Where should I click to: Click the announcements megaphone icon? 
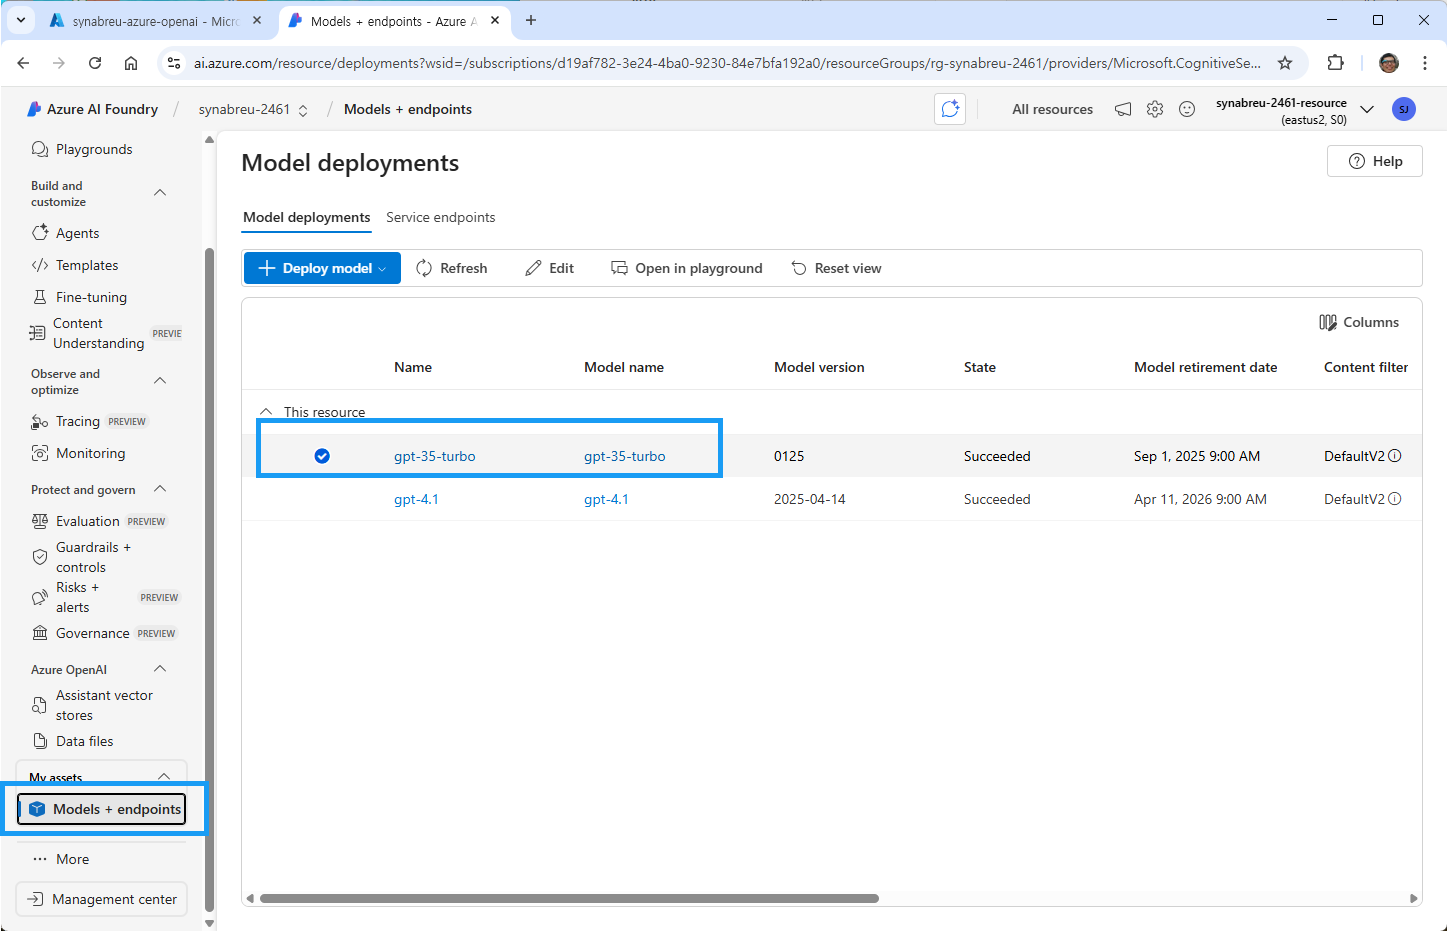pyautogui.click(x=1123, y=109)
